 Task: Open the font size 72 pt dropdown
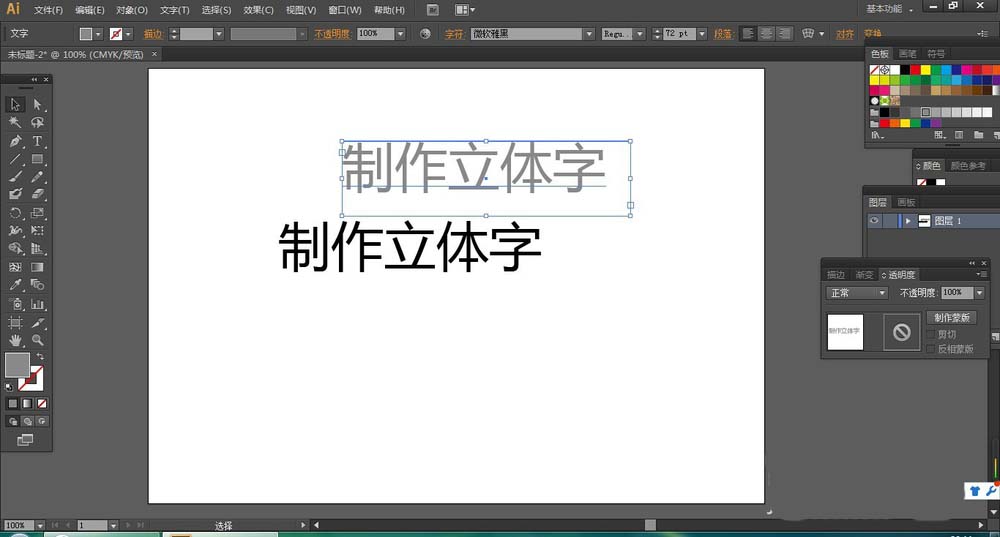click(702, 34)
